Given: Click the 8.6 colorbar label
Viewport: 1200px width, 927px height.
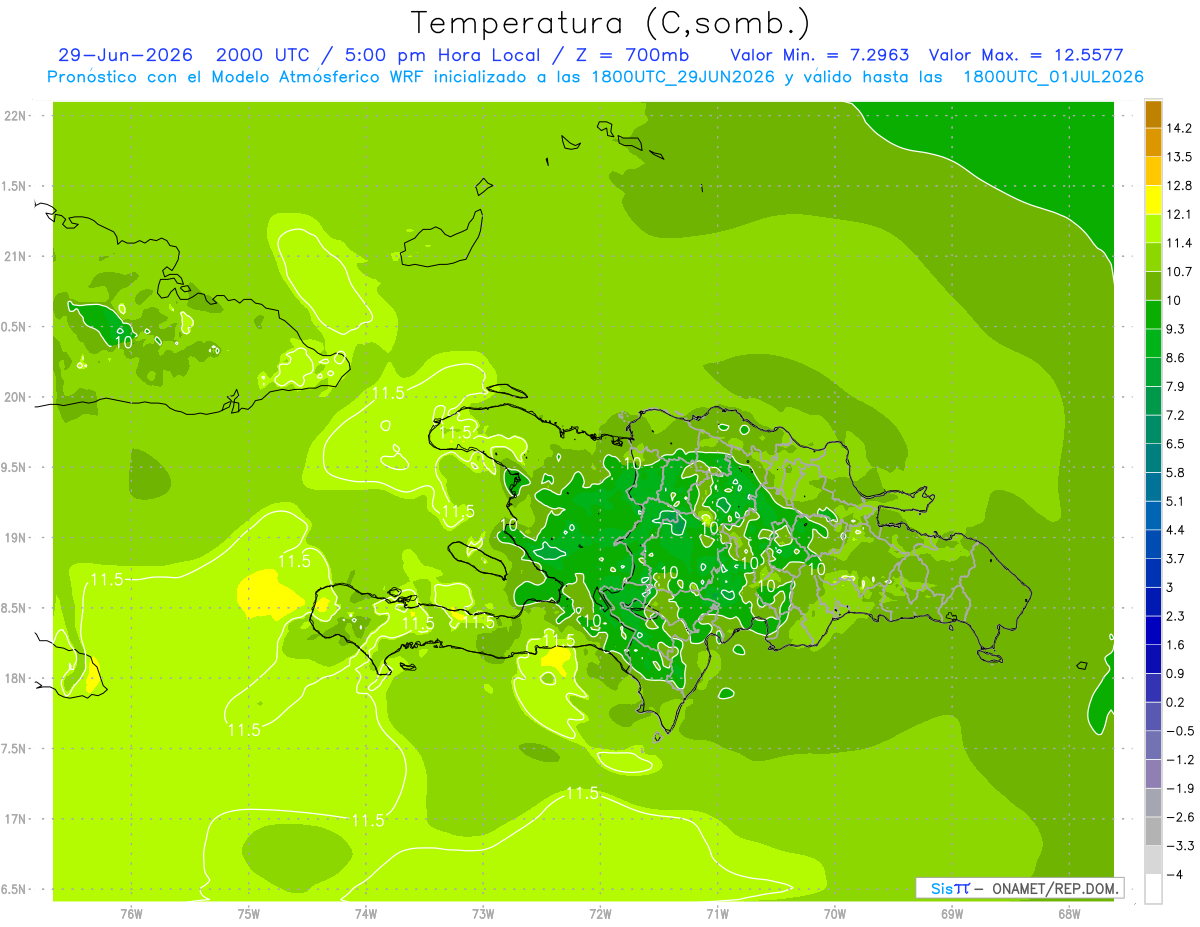Looking at the screenshot, I should click(x=1176, y=358).
